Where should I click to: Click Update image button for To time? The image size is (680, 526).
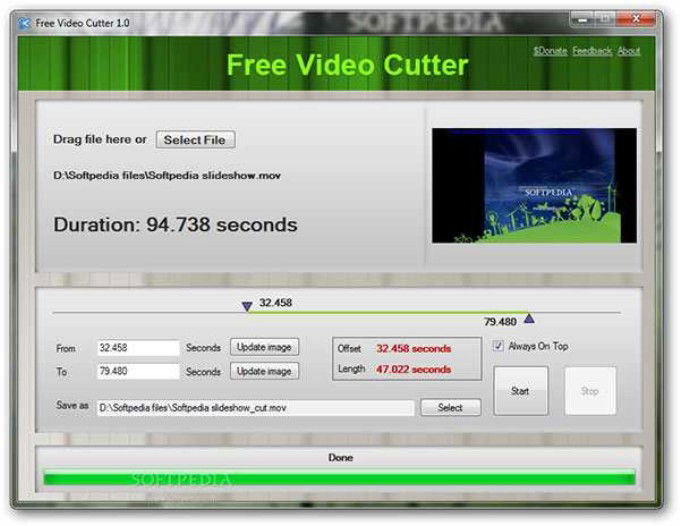click(x=264, y=371)
